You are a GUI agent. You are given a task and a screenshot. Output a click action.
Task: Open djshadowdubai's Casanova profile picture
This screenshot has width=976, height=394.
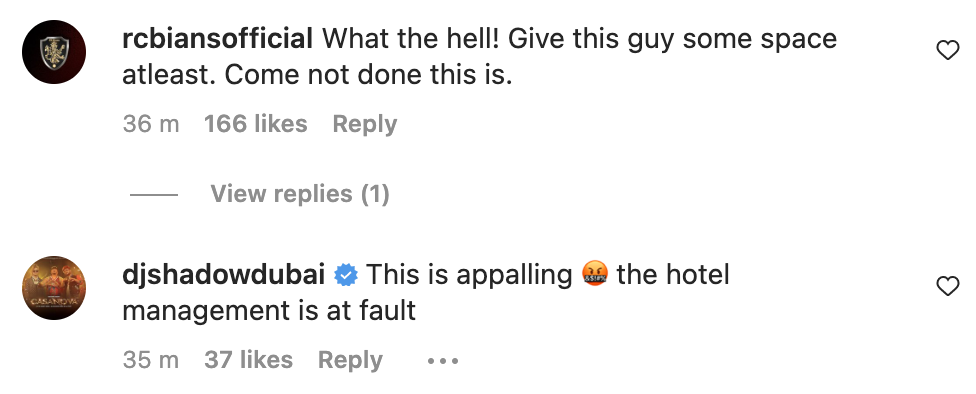point(54,288)
